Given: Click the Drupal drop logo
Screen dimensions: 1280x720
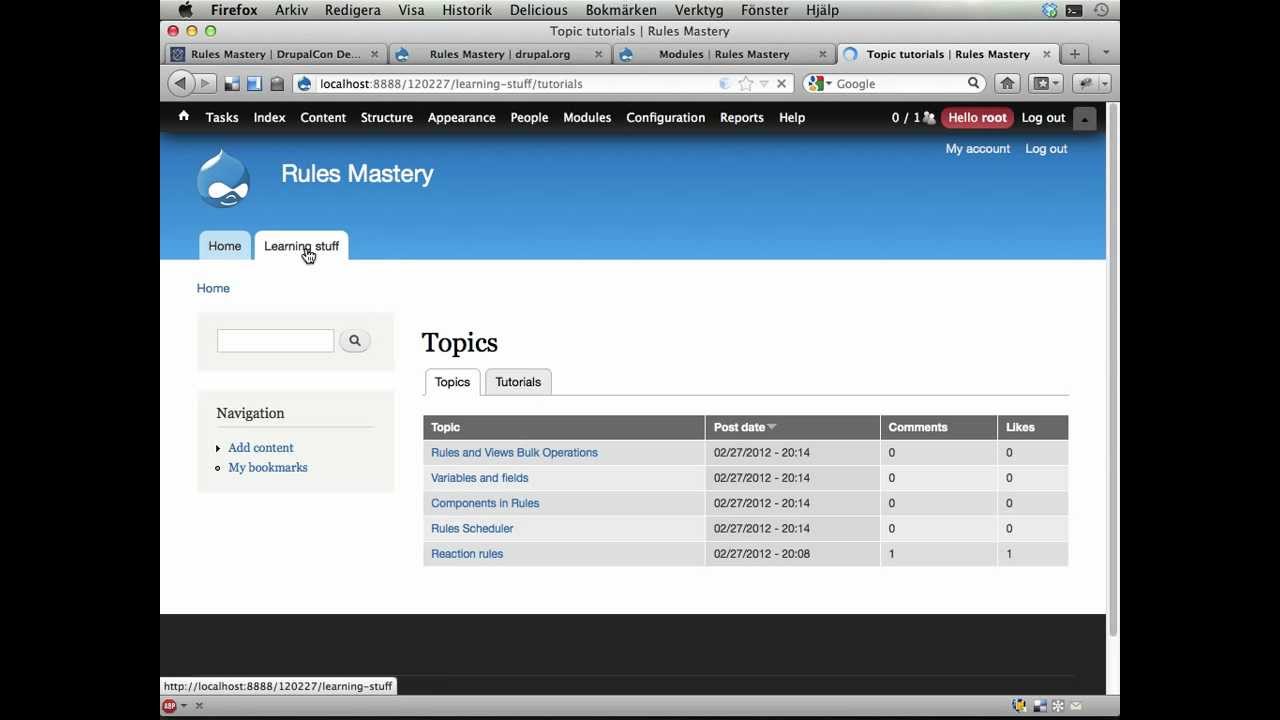Looking at the screenshot, I should point(223,178).
